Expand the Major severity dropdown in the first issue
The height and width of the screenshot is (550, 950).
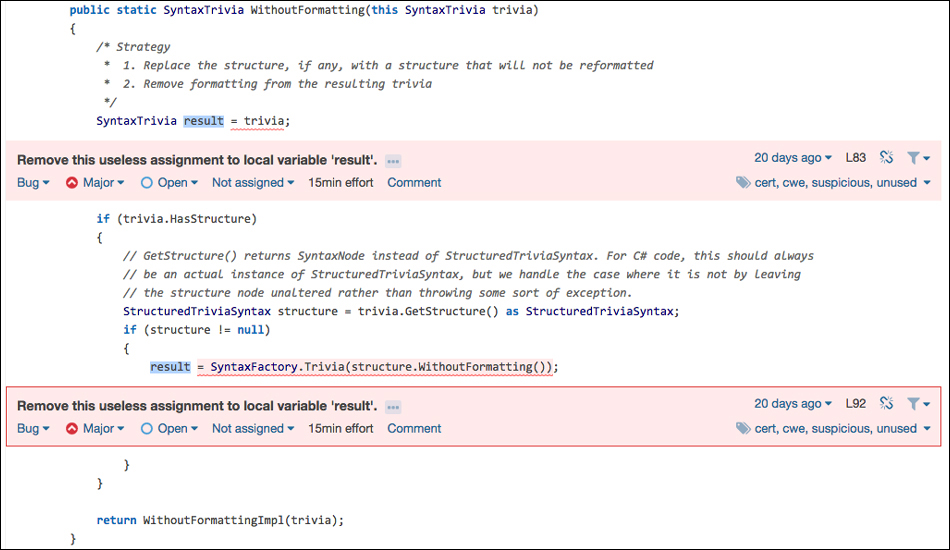95,182
